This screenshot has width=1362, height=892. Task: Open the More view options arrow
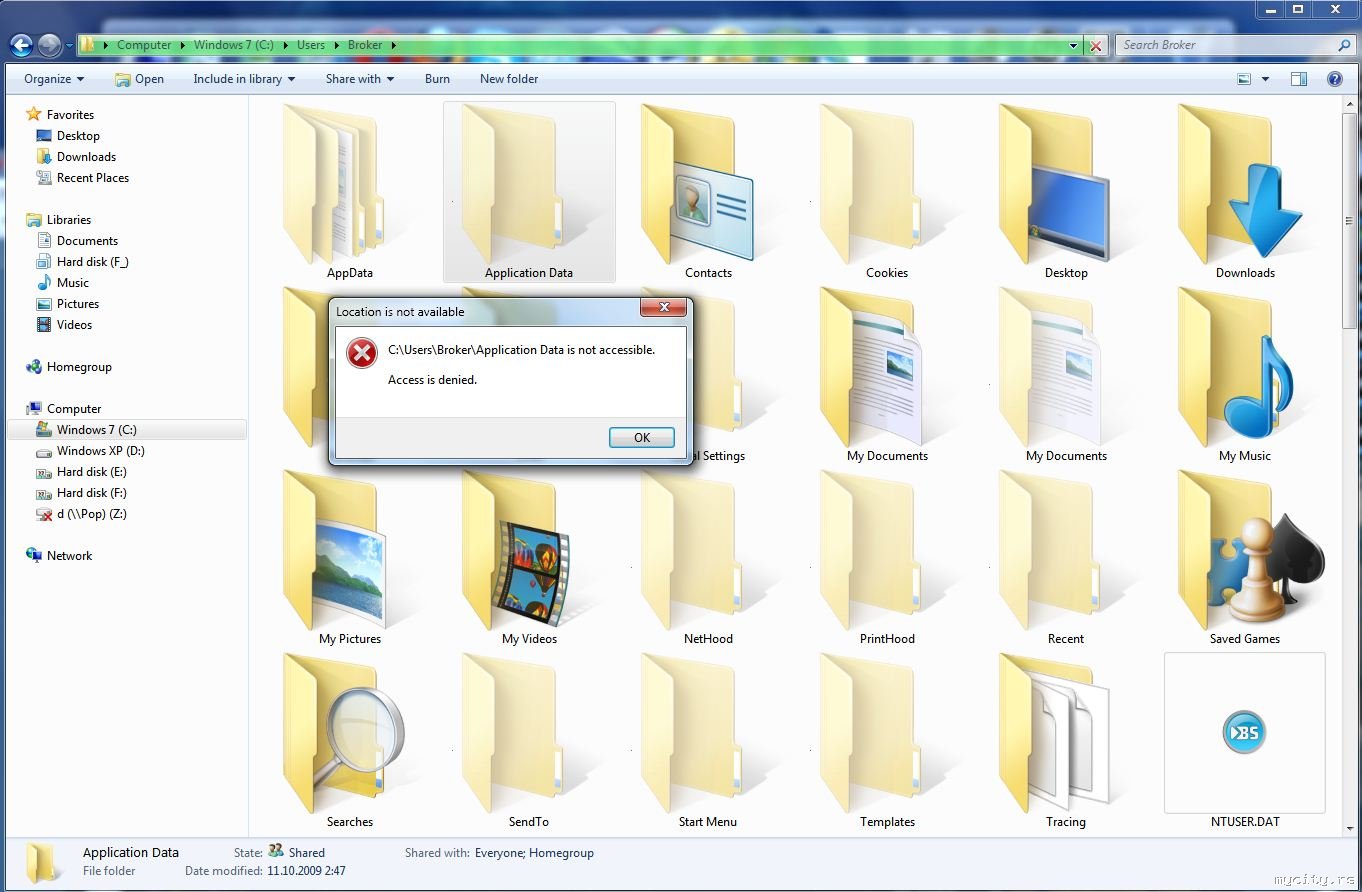pyautogui.click(x=1265, y=79)
